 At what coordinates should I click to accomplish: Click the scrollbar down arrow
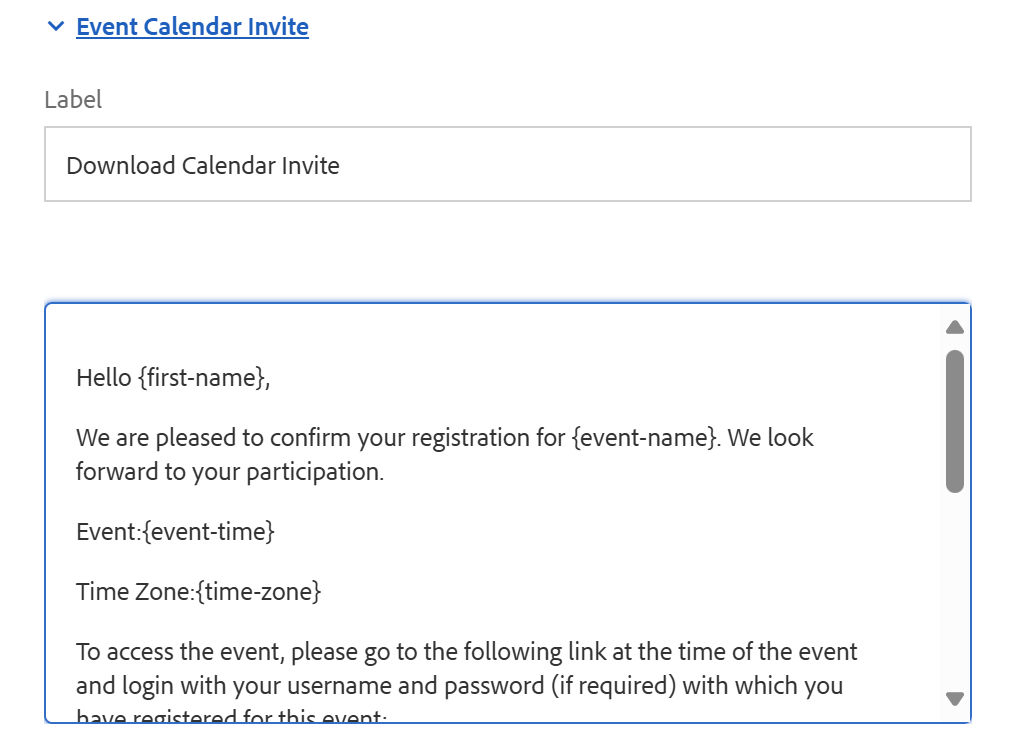955,697
